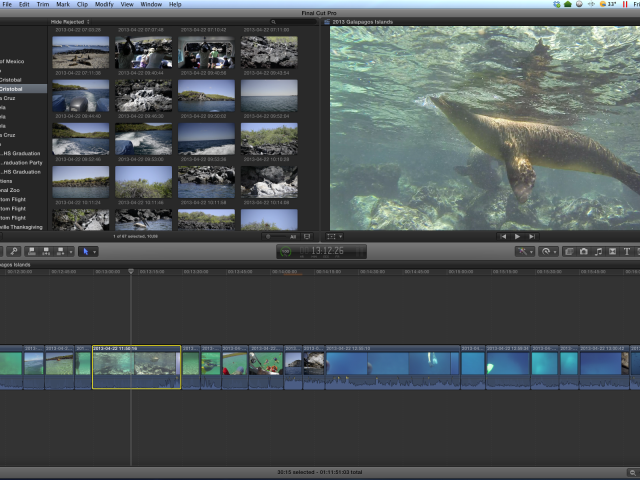Open the Photos browser camera icon
Viewport: 640px width, 480px height.
point(584,251)
